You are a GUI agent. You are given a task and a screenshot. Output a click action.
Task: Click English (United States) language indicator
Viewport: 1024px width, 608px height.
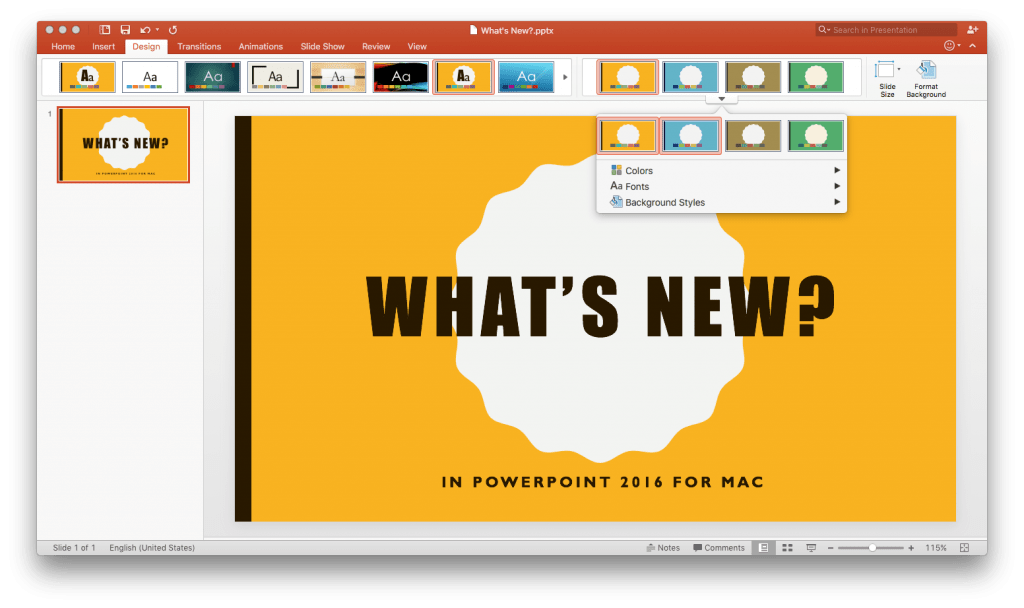click(152, 548)
